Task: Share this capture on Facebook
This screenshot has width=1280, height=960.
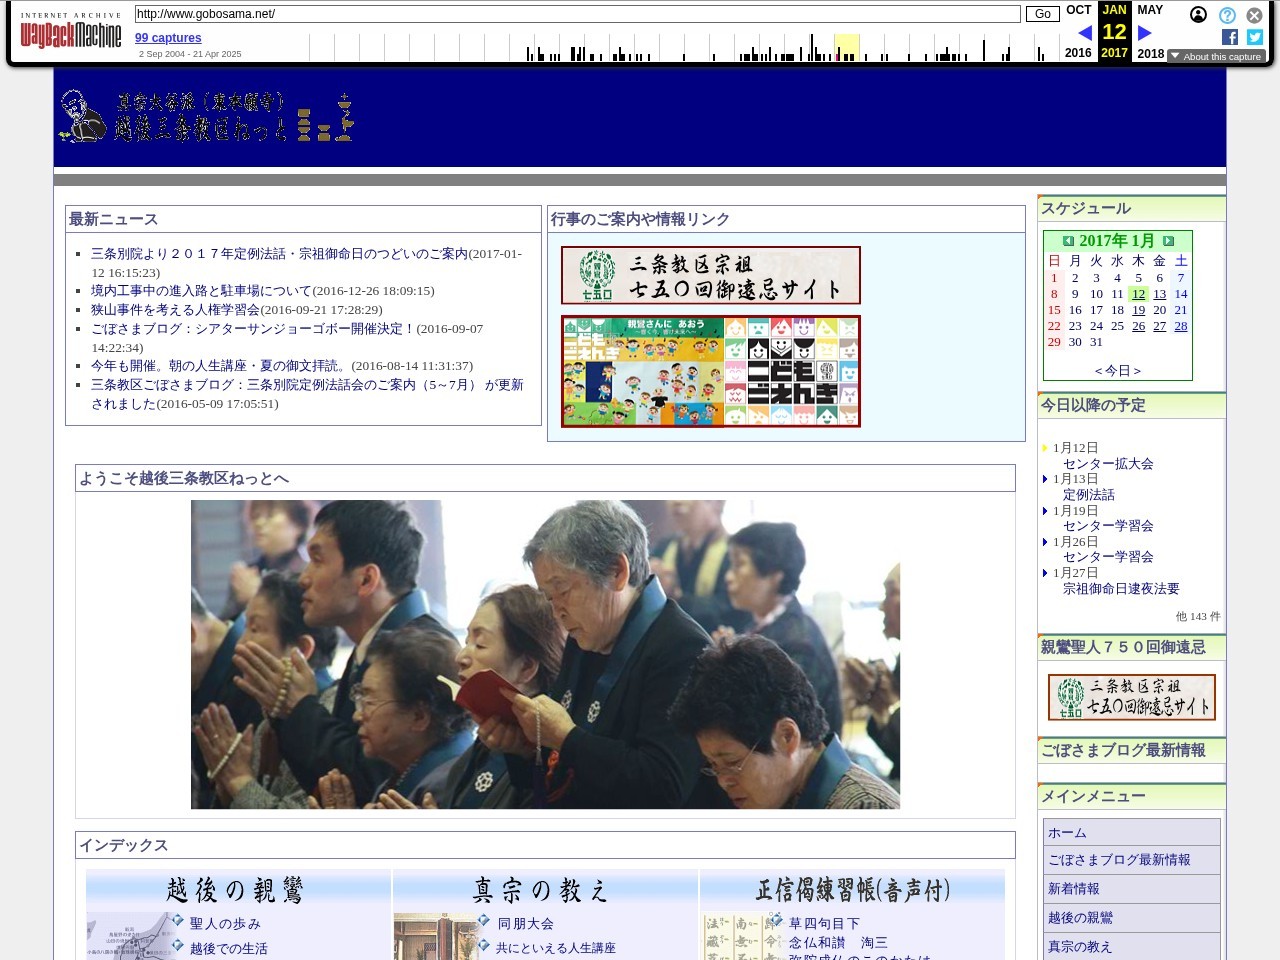Action: 1230,37
